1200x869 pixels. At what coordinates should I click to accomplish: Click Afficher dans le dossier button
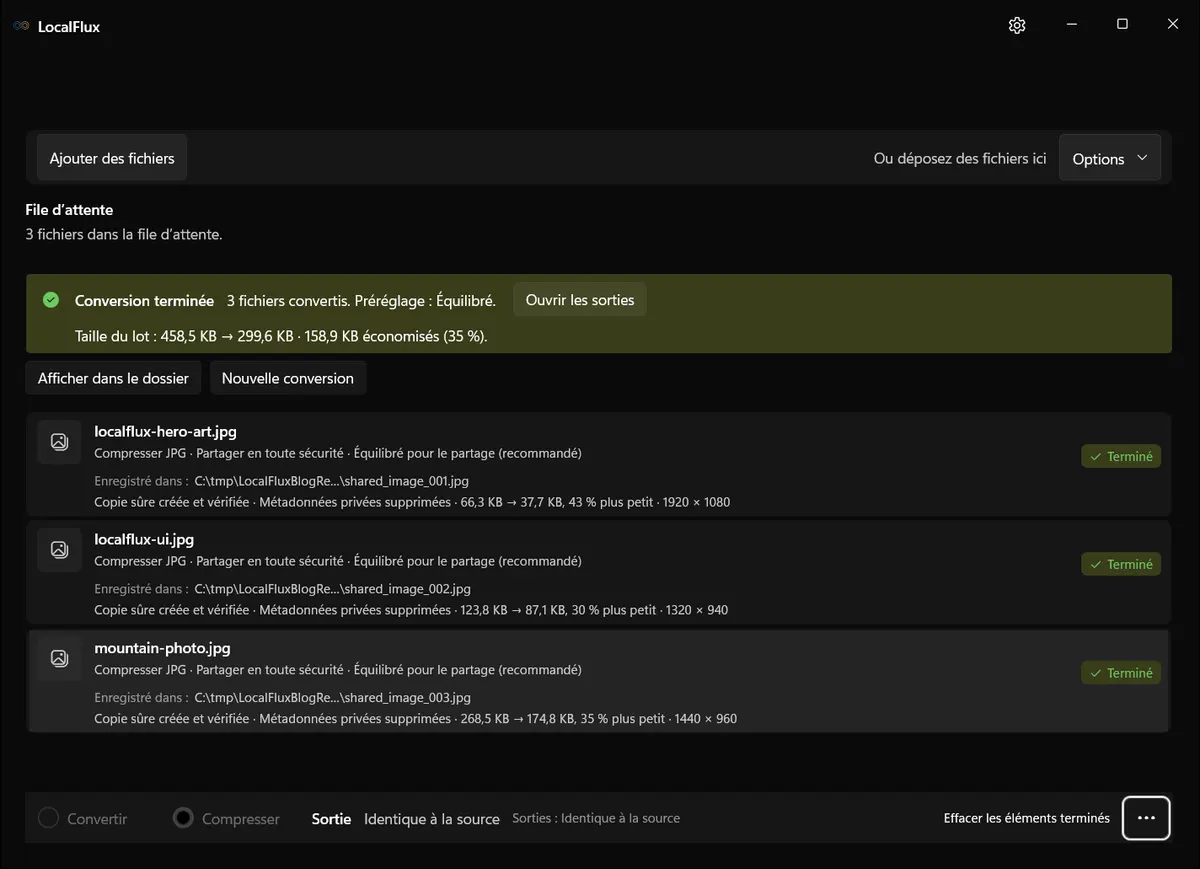click(x=113, y=378)
